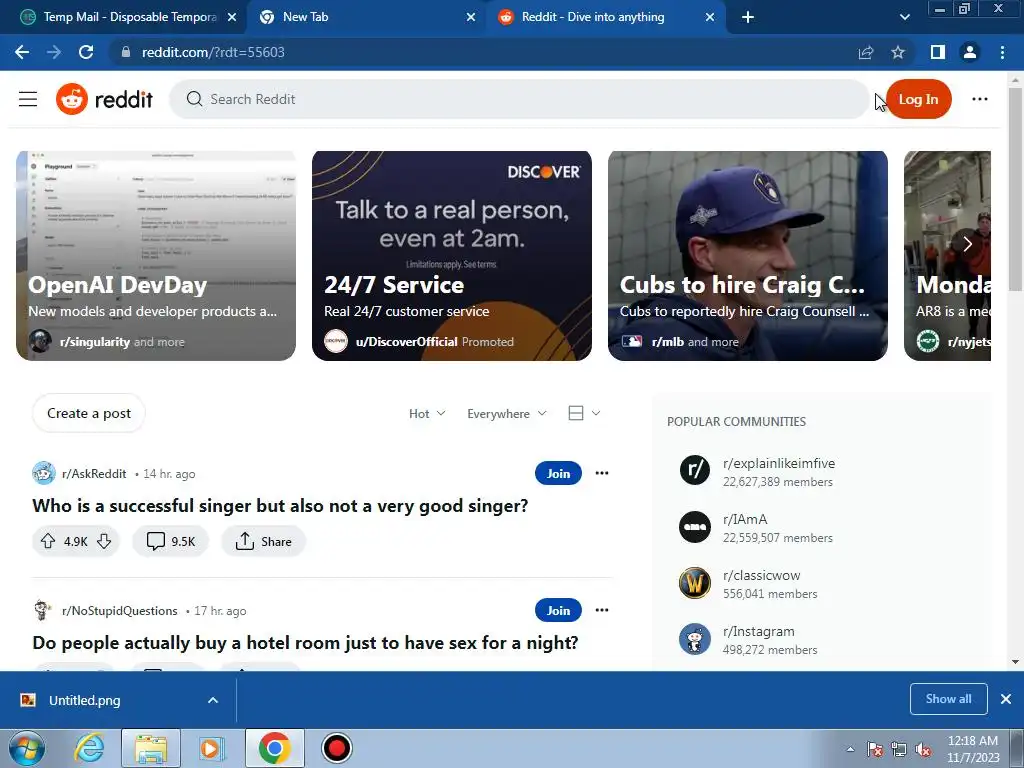Close the New Tab tab
Image resolution: width=1024 pixels, height=768 pixels.
(x=471, y=18)
